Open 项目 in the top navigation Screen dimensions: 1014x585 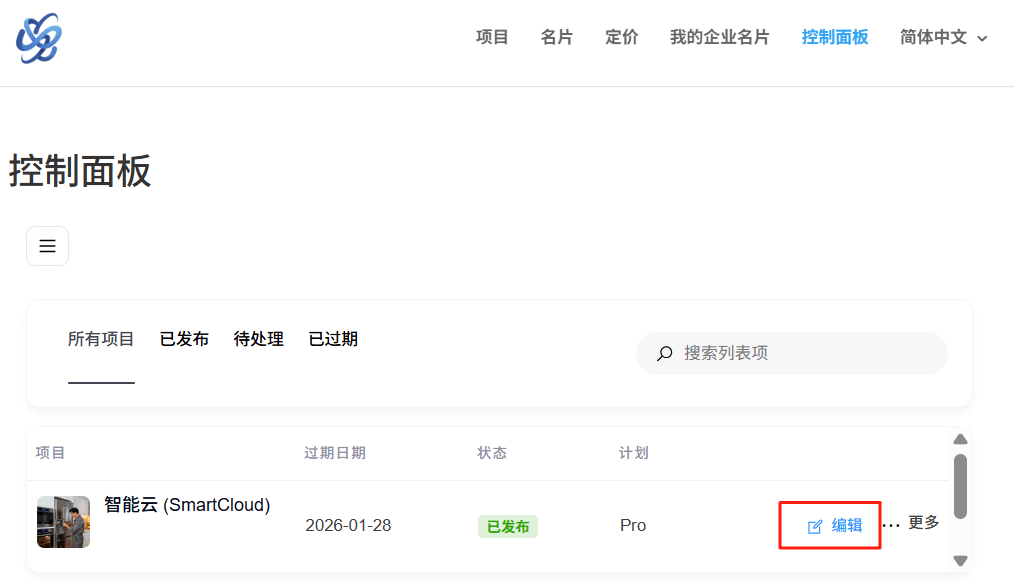pyautogui.click(x=492, y=37)
